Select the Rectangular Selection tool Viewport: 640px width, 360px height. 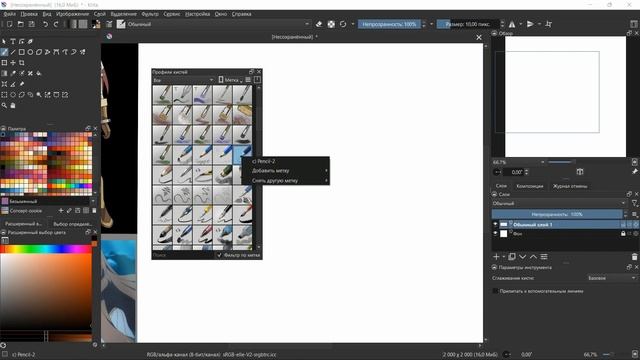tap(4, 95)
